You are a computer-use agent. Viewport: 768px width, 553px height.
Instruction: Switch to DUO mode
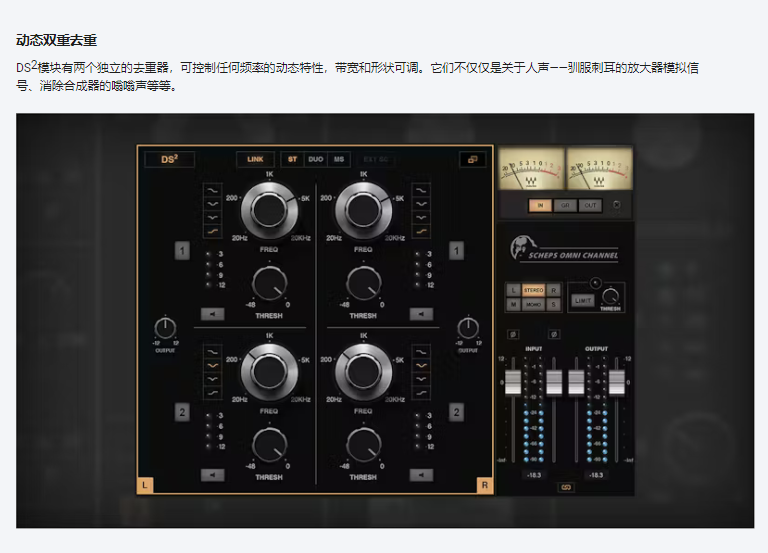[316, 159]
